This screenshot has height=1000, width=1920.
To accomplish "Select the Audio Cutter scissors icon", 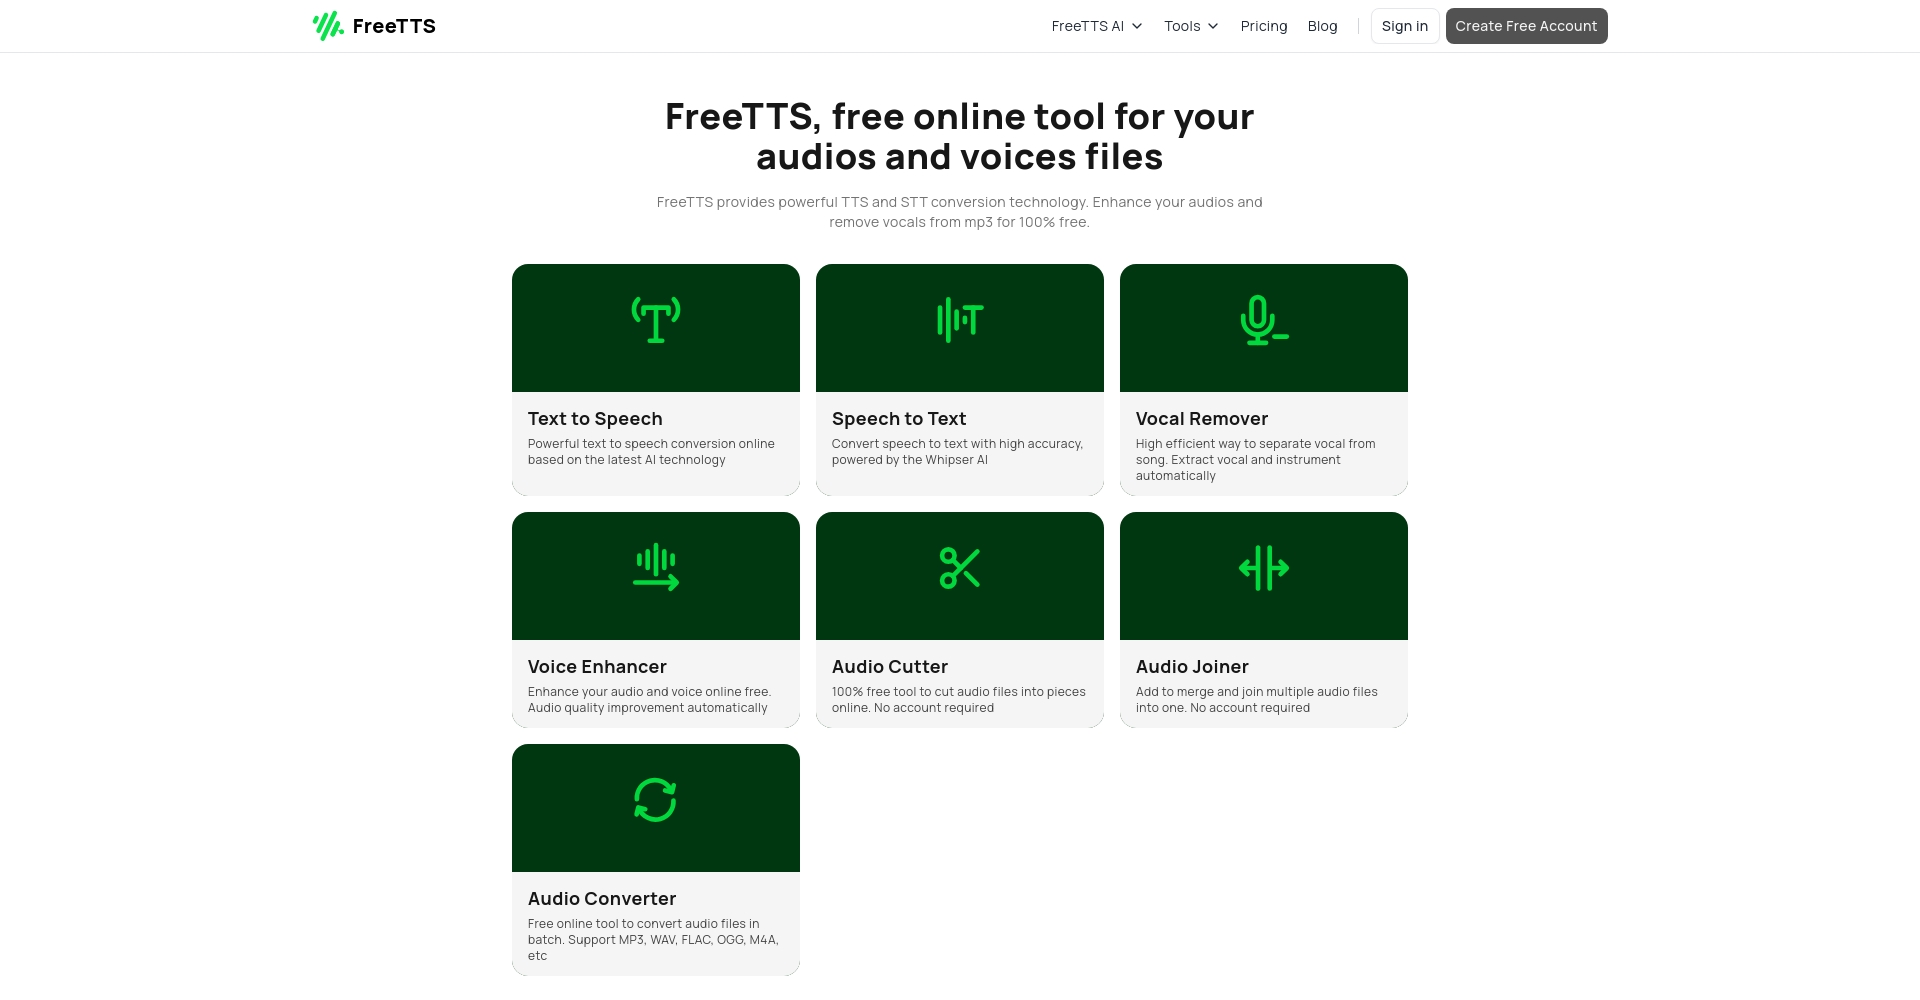I will coord(960,568).
